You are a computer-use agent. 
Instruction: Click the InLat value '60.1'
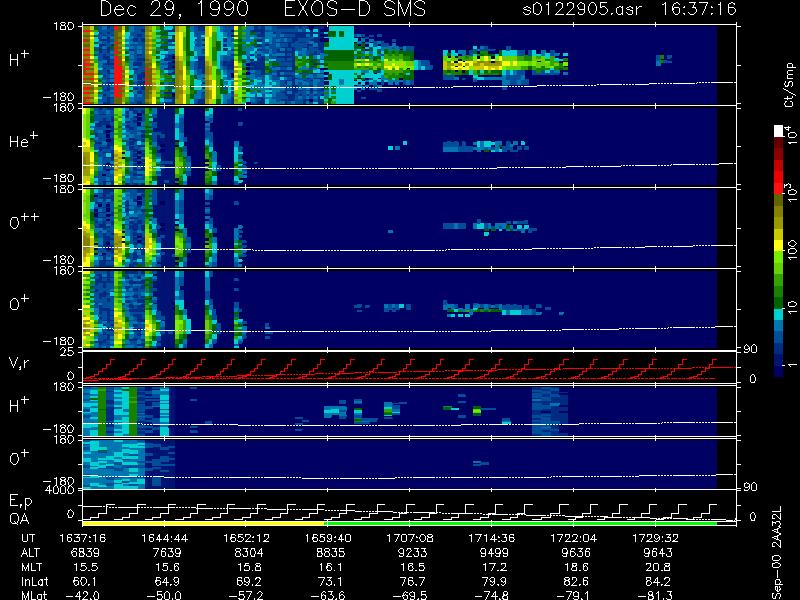tap(85, 581)
